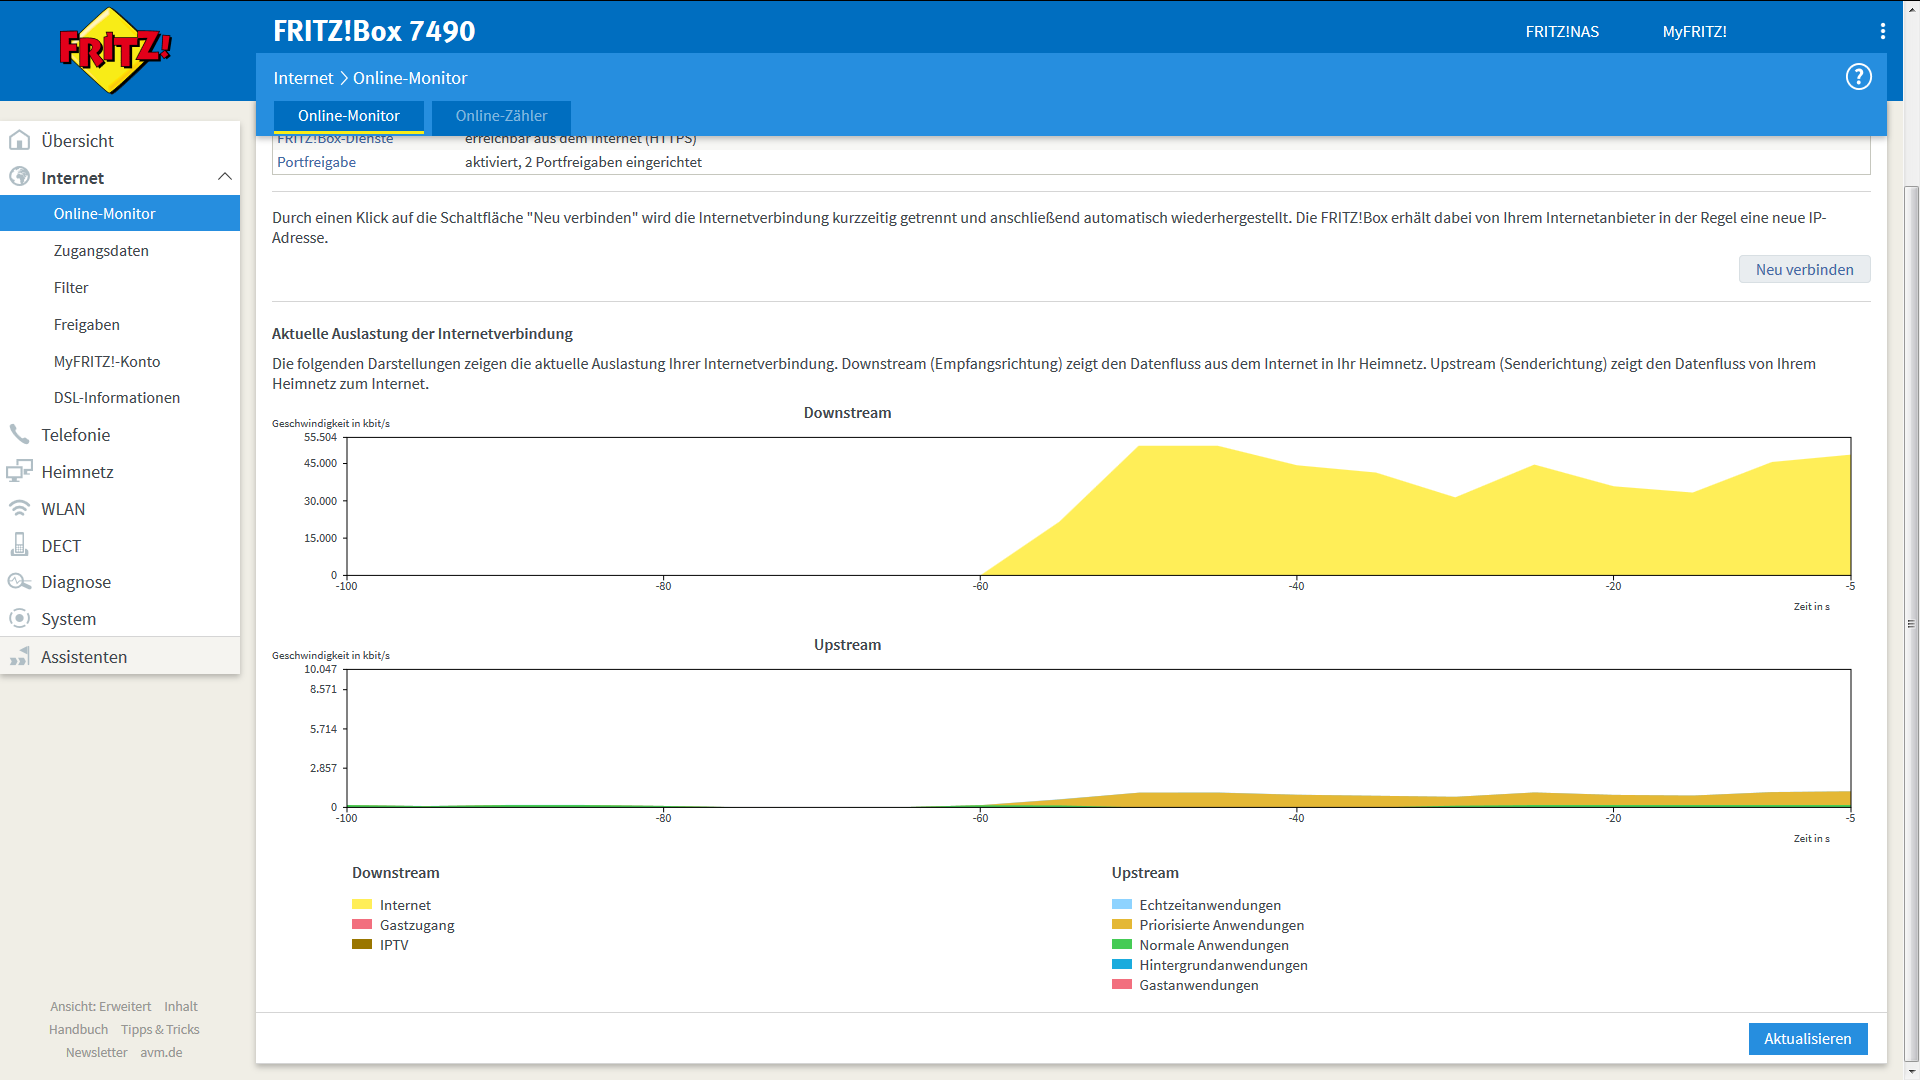This screenshot has height=1080, width=1920.
Task: Click the Aktualisieren button
Action: pyautogui.click(x=1807, y=1038)
